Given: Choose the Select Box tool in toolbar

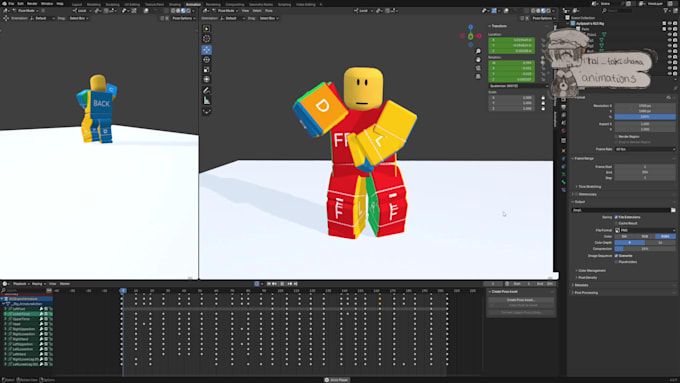Looking at the screenshot, I should tap(206, 29).
